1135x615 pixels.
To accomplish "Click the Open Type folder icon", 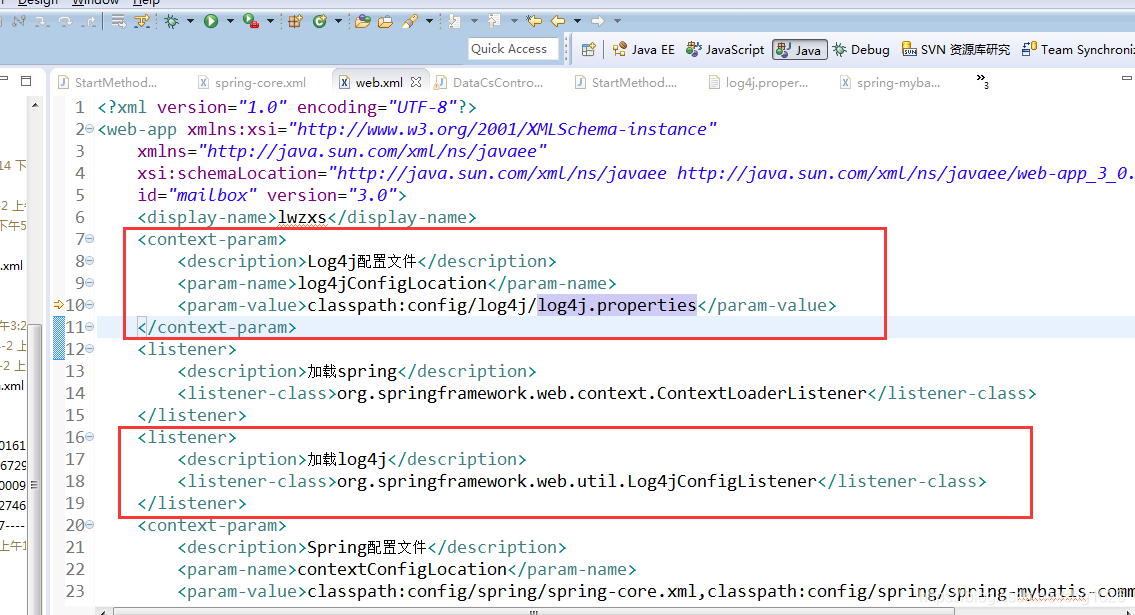I will click(x=363, y=21).
